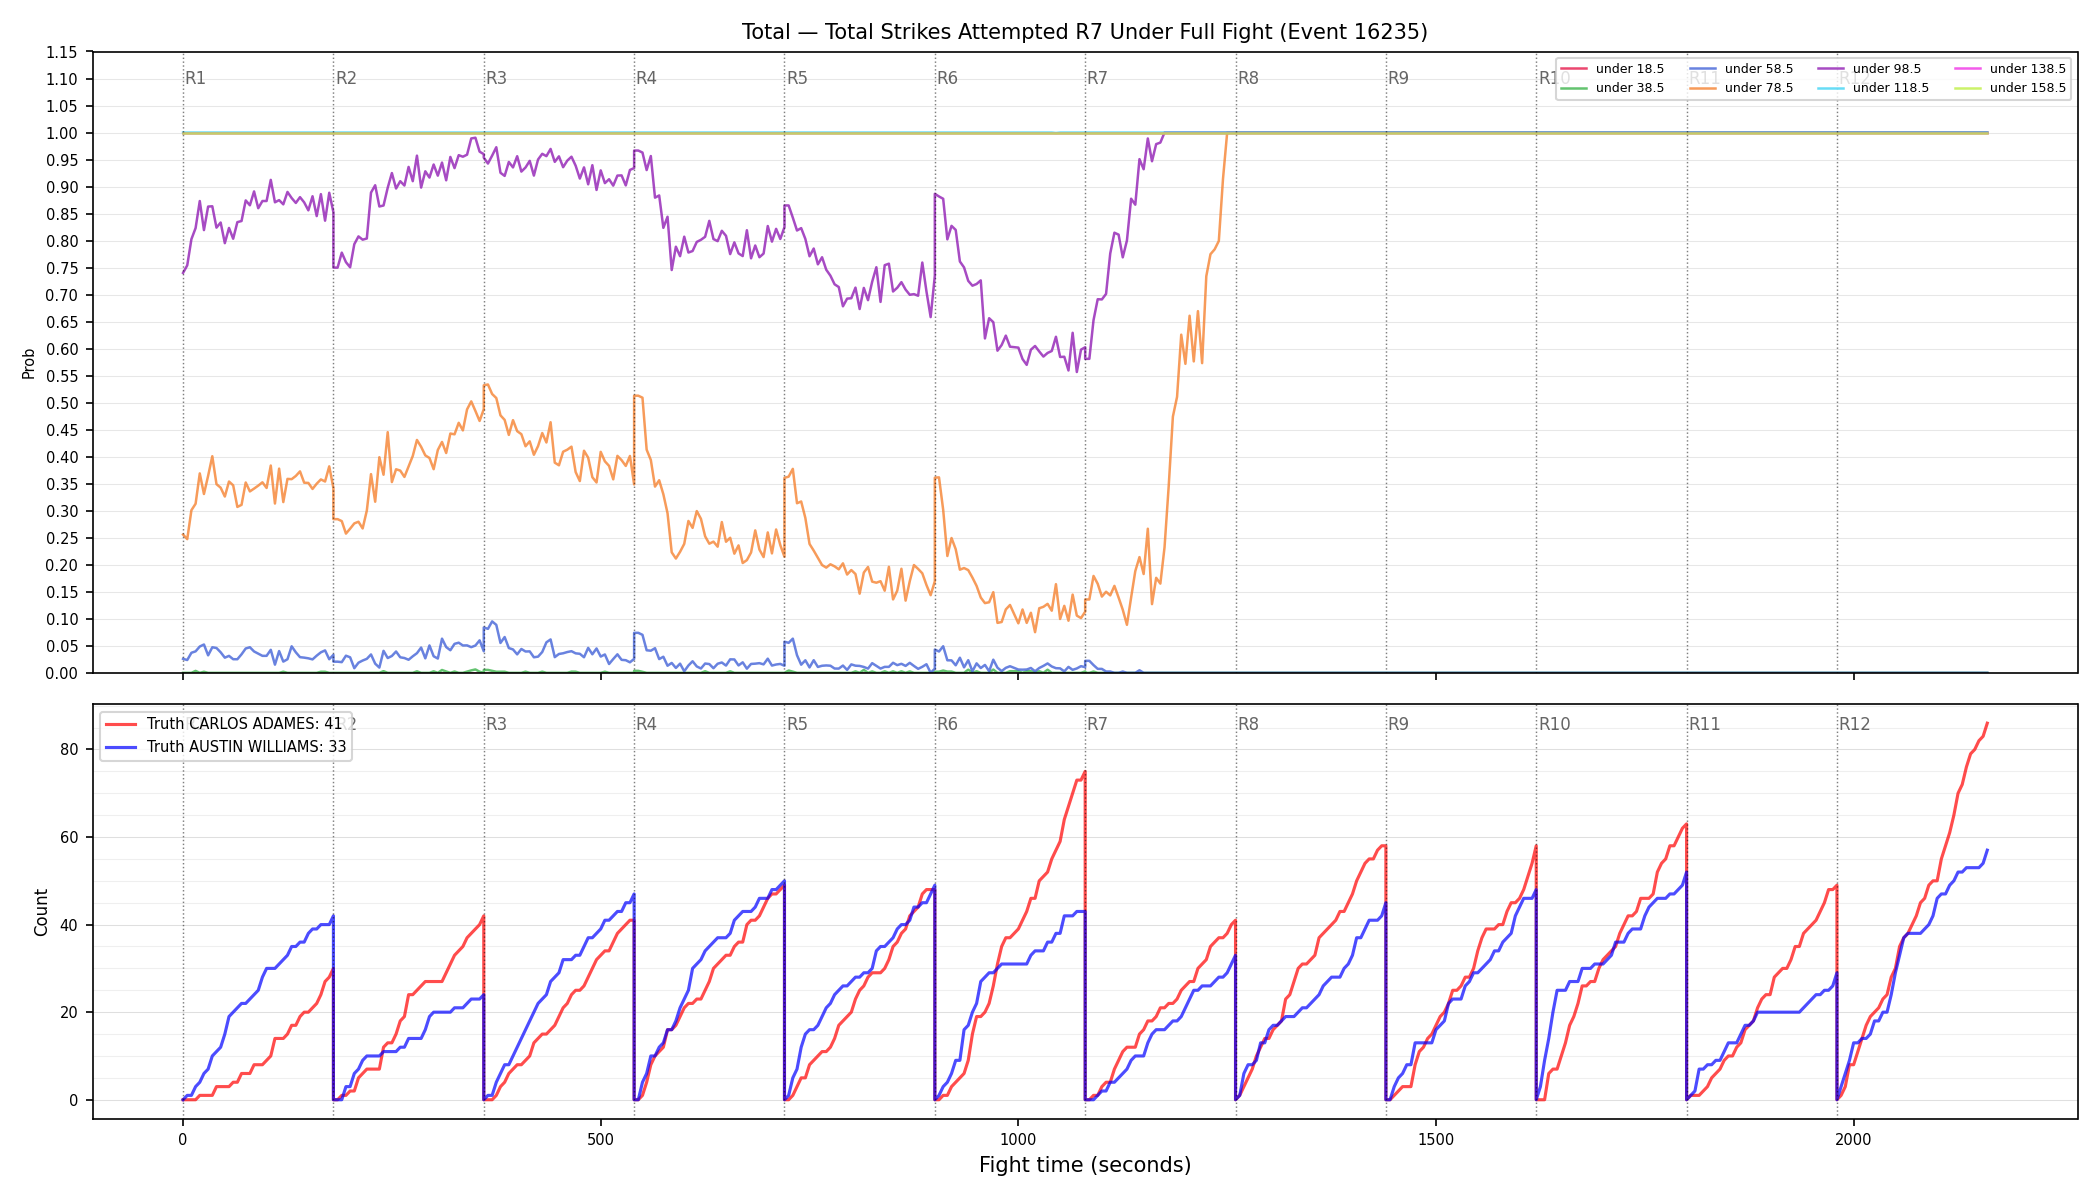Click the R6 round label in Count chart
Viewport: 2100px width, 1200px height.
(x=947, y=724)
